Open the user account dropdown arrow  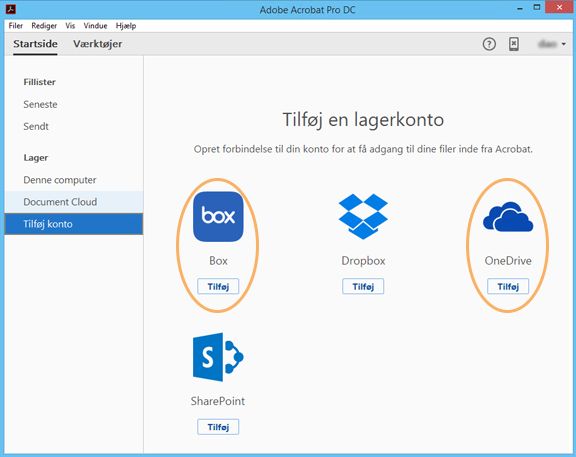point(564,44)
